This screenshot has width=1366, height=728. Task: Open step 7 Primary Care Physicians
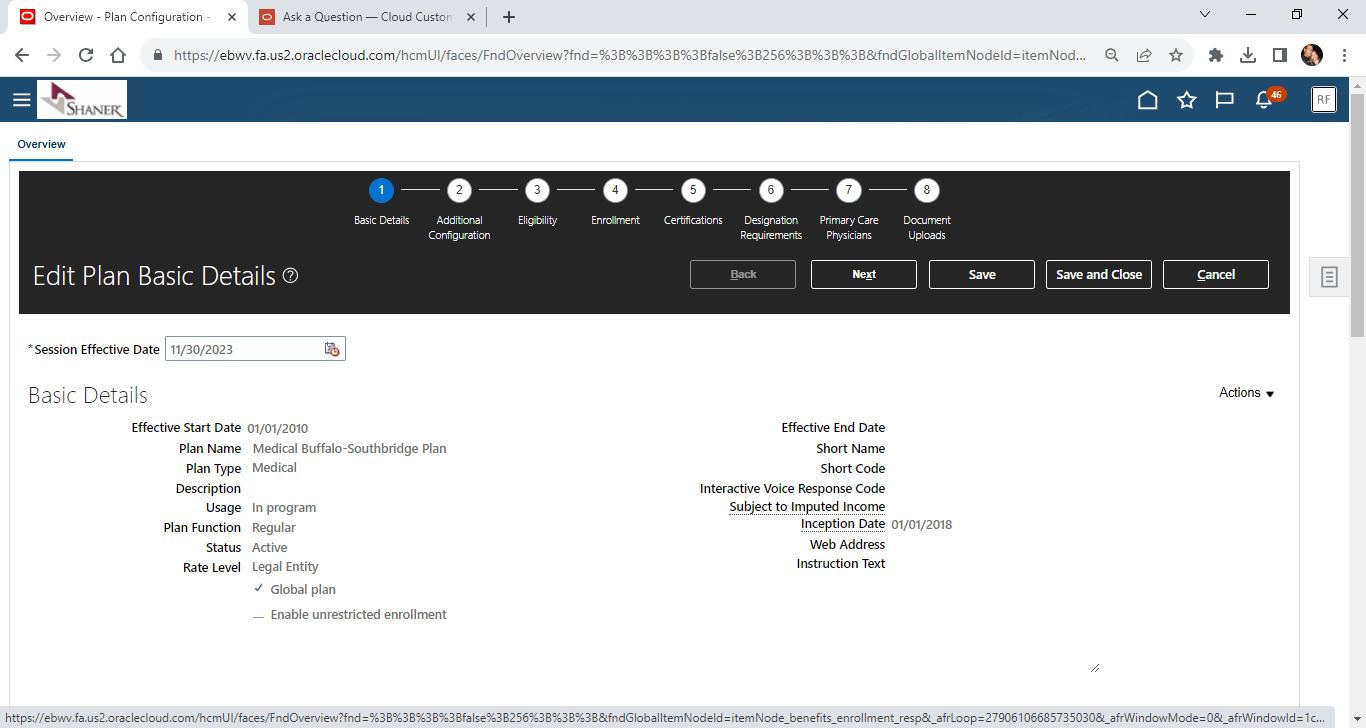[x=848, y=190]
